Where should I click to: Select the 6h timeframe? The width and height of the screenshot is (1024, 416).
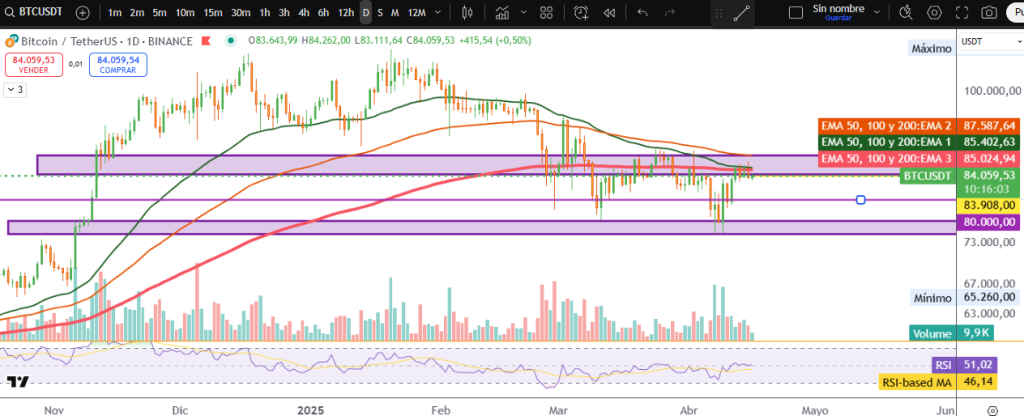click(x=323, y=12)
